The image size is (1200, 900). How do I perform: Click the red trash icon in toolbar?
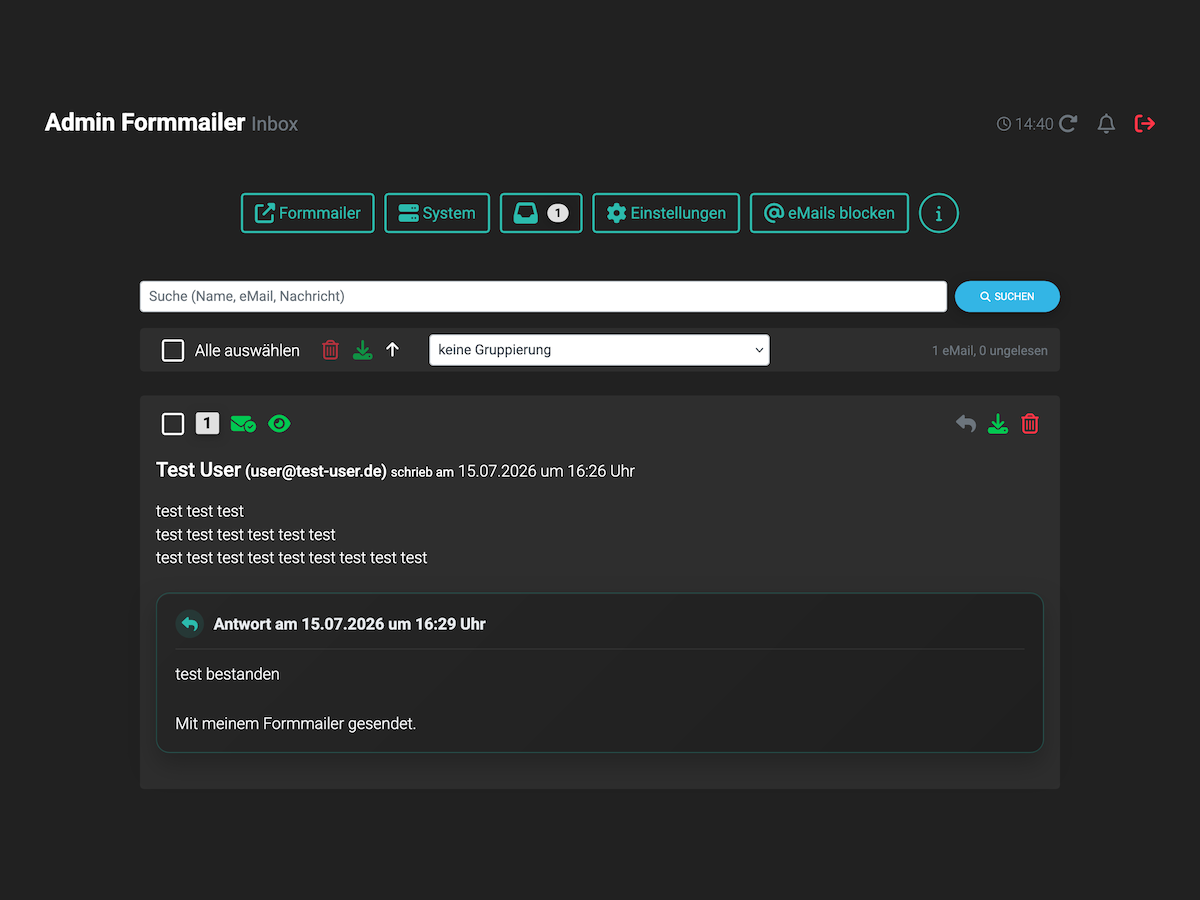[330, 350]
